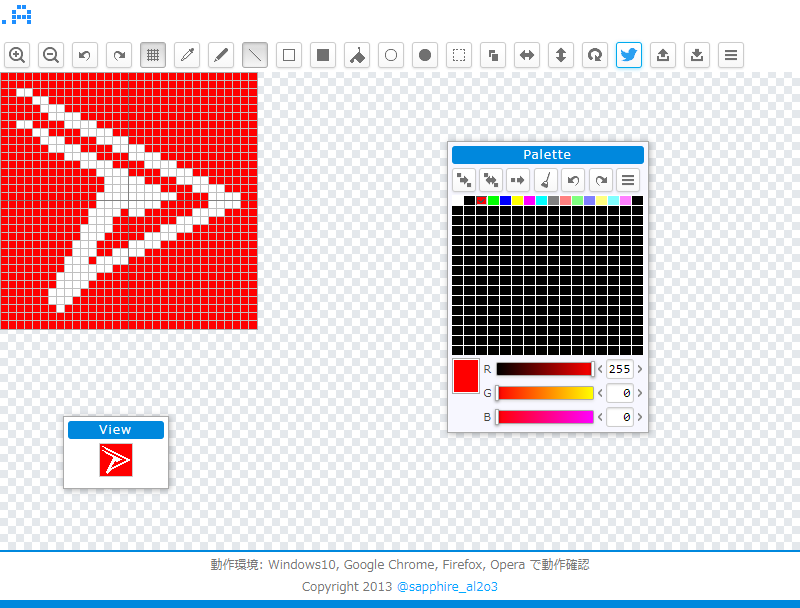Select the cyan palette swatch
The image size is (800, 608).
[x=541, y=200]
